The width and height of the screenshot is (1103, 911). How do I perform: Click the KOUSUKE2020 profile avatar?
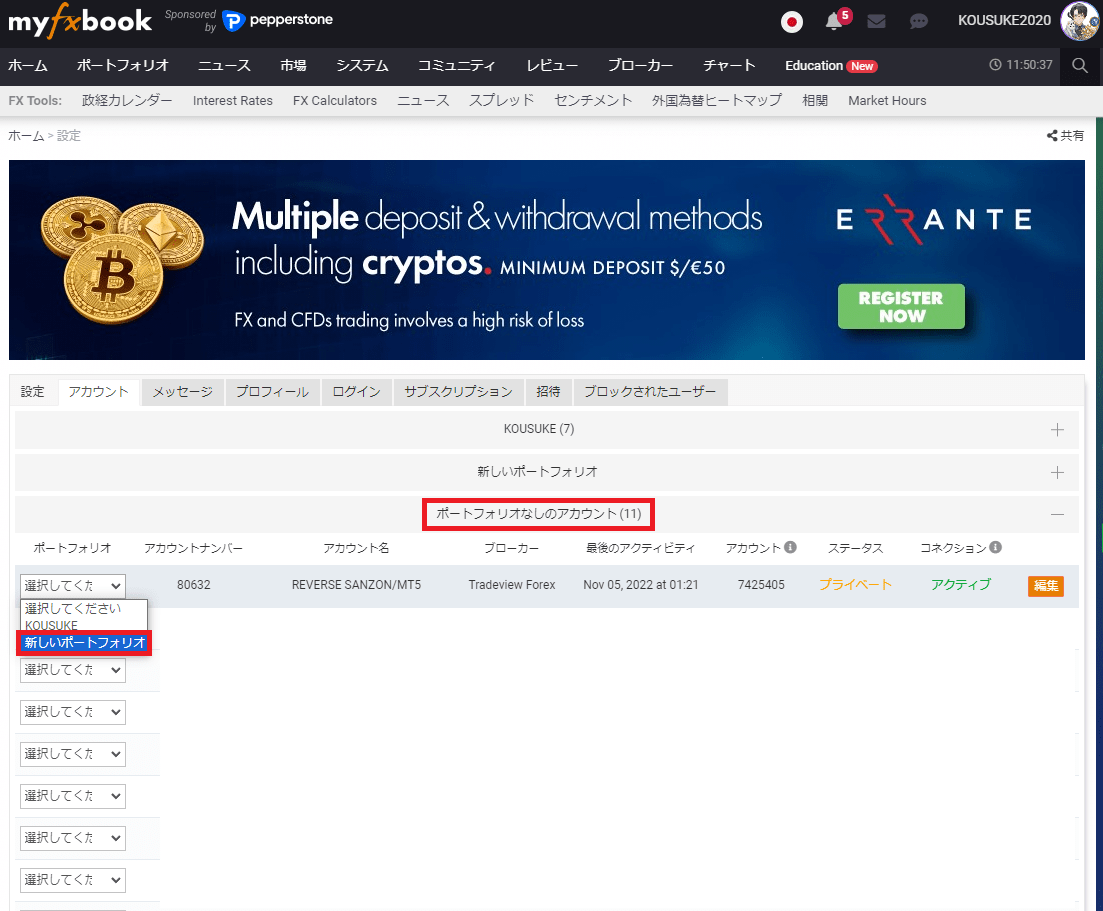point(1079,20)
